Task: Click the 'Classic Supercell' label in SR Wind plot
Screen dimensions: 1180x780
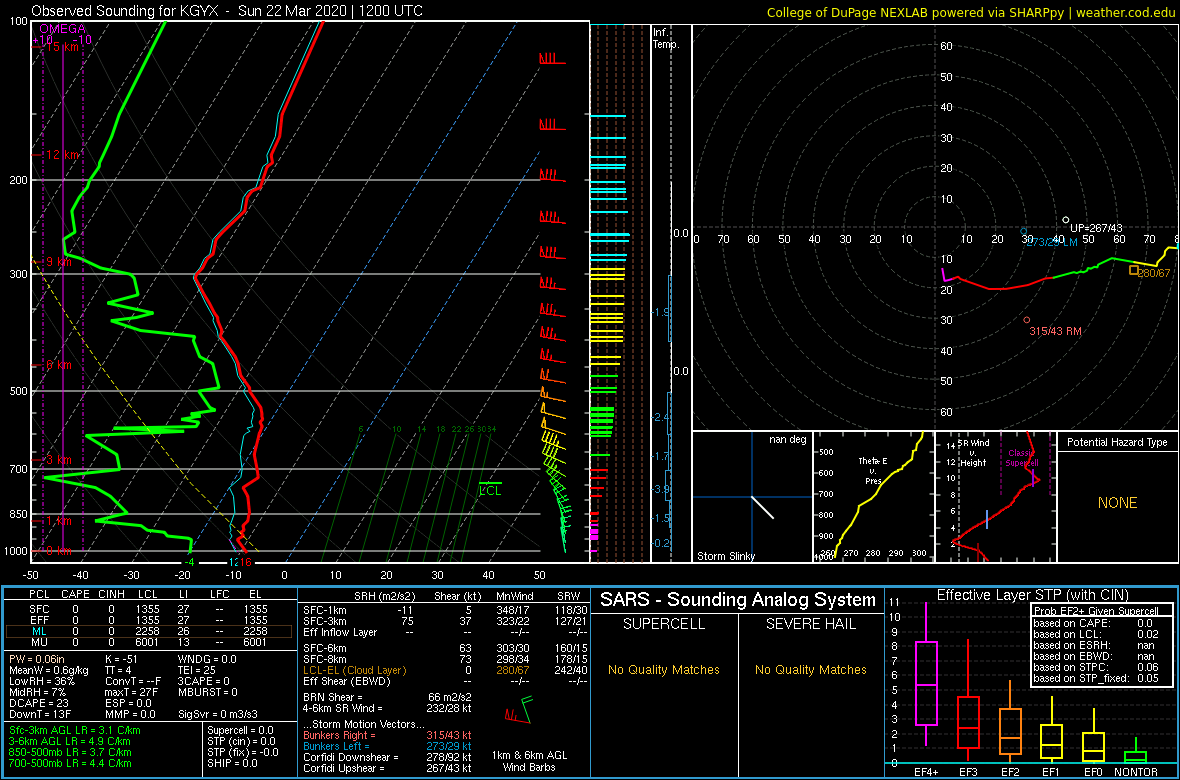Action: [1023, 457]
